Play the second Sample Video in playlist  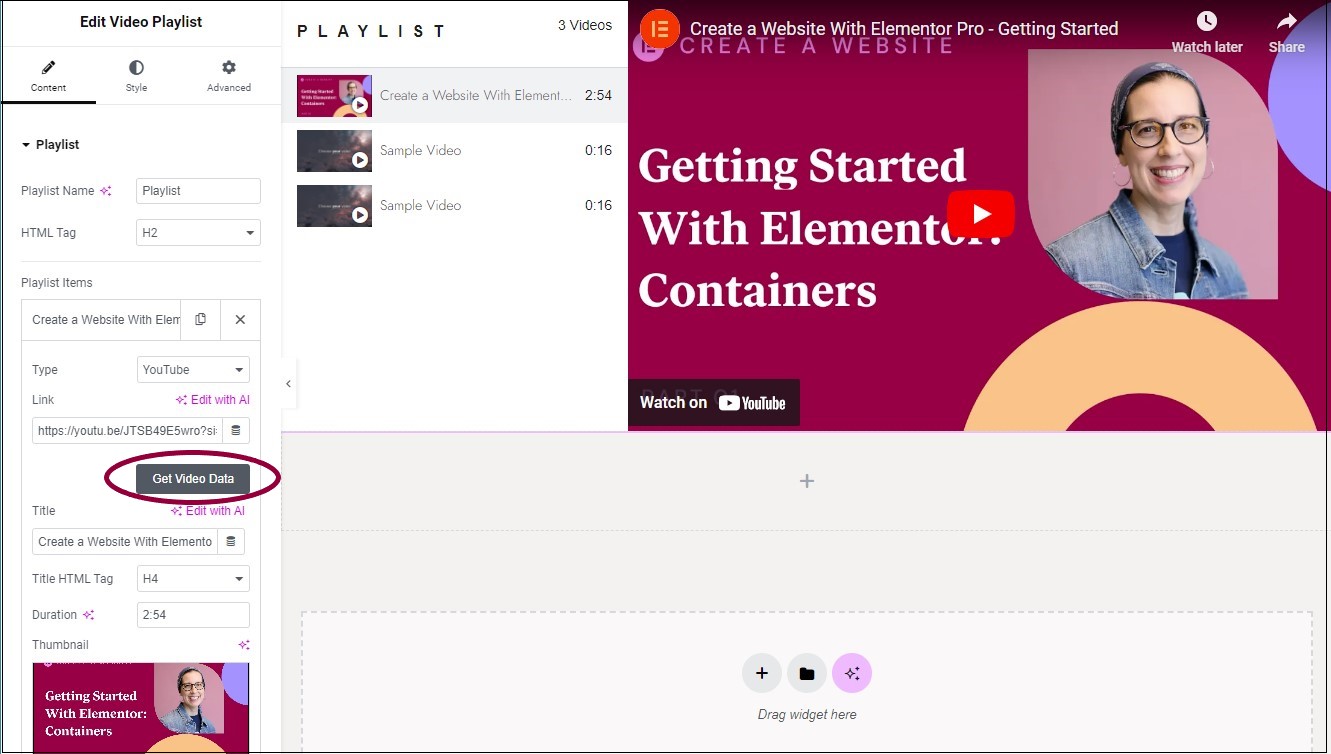click(x=455, y=206)
